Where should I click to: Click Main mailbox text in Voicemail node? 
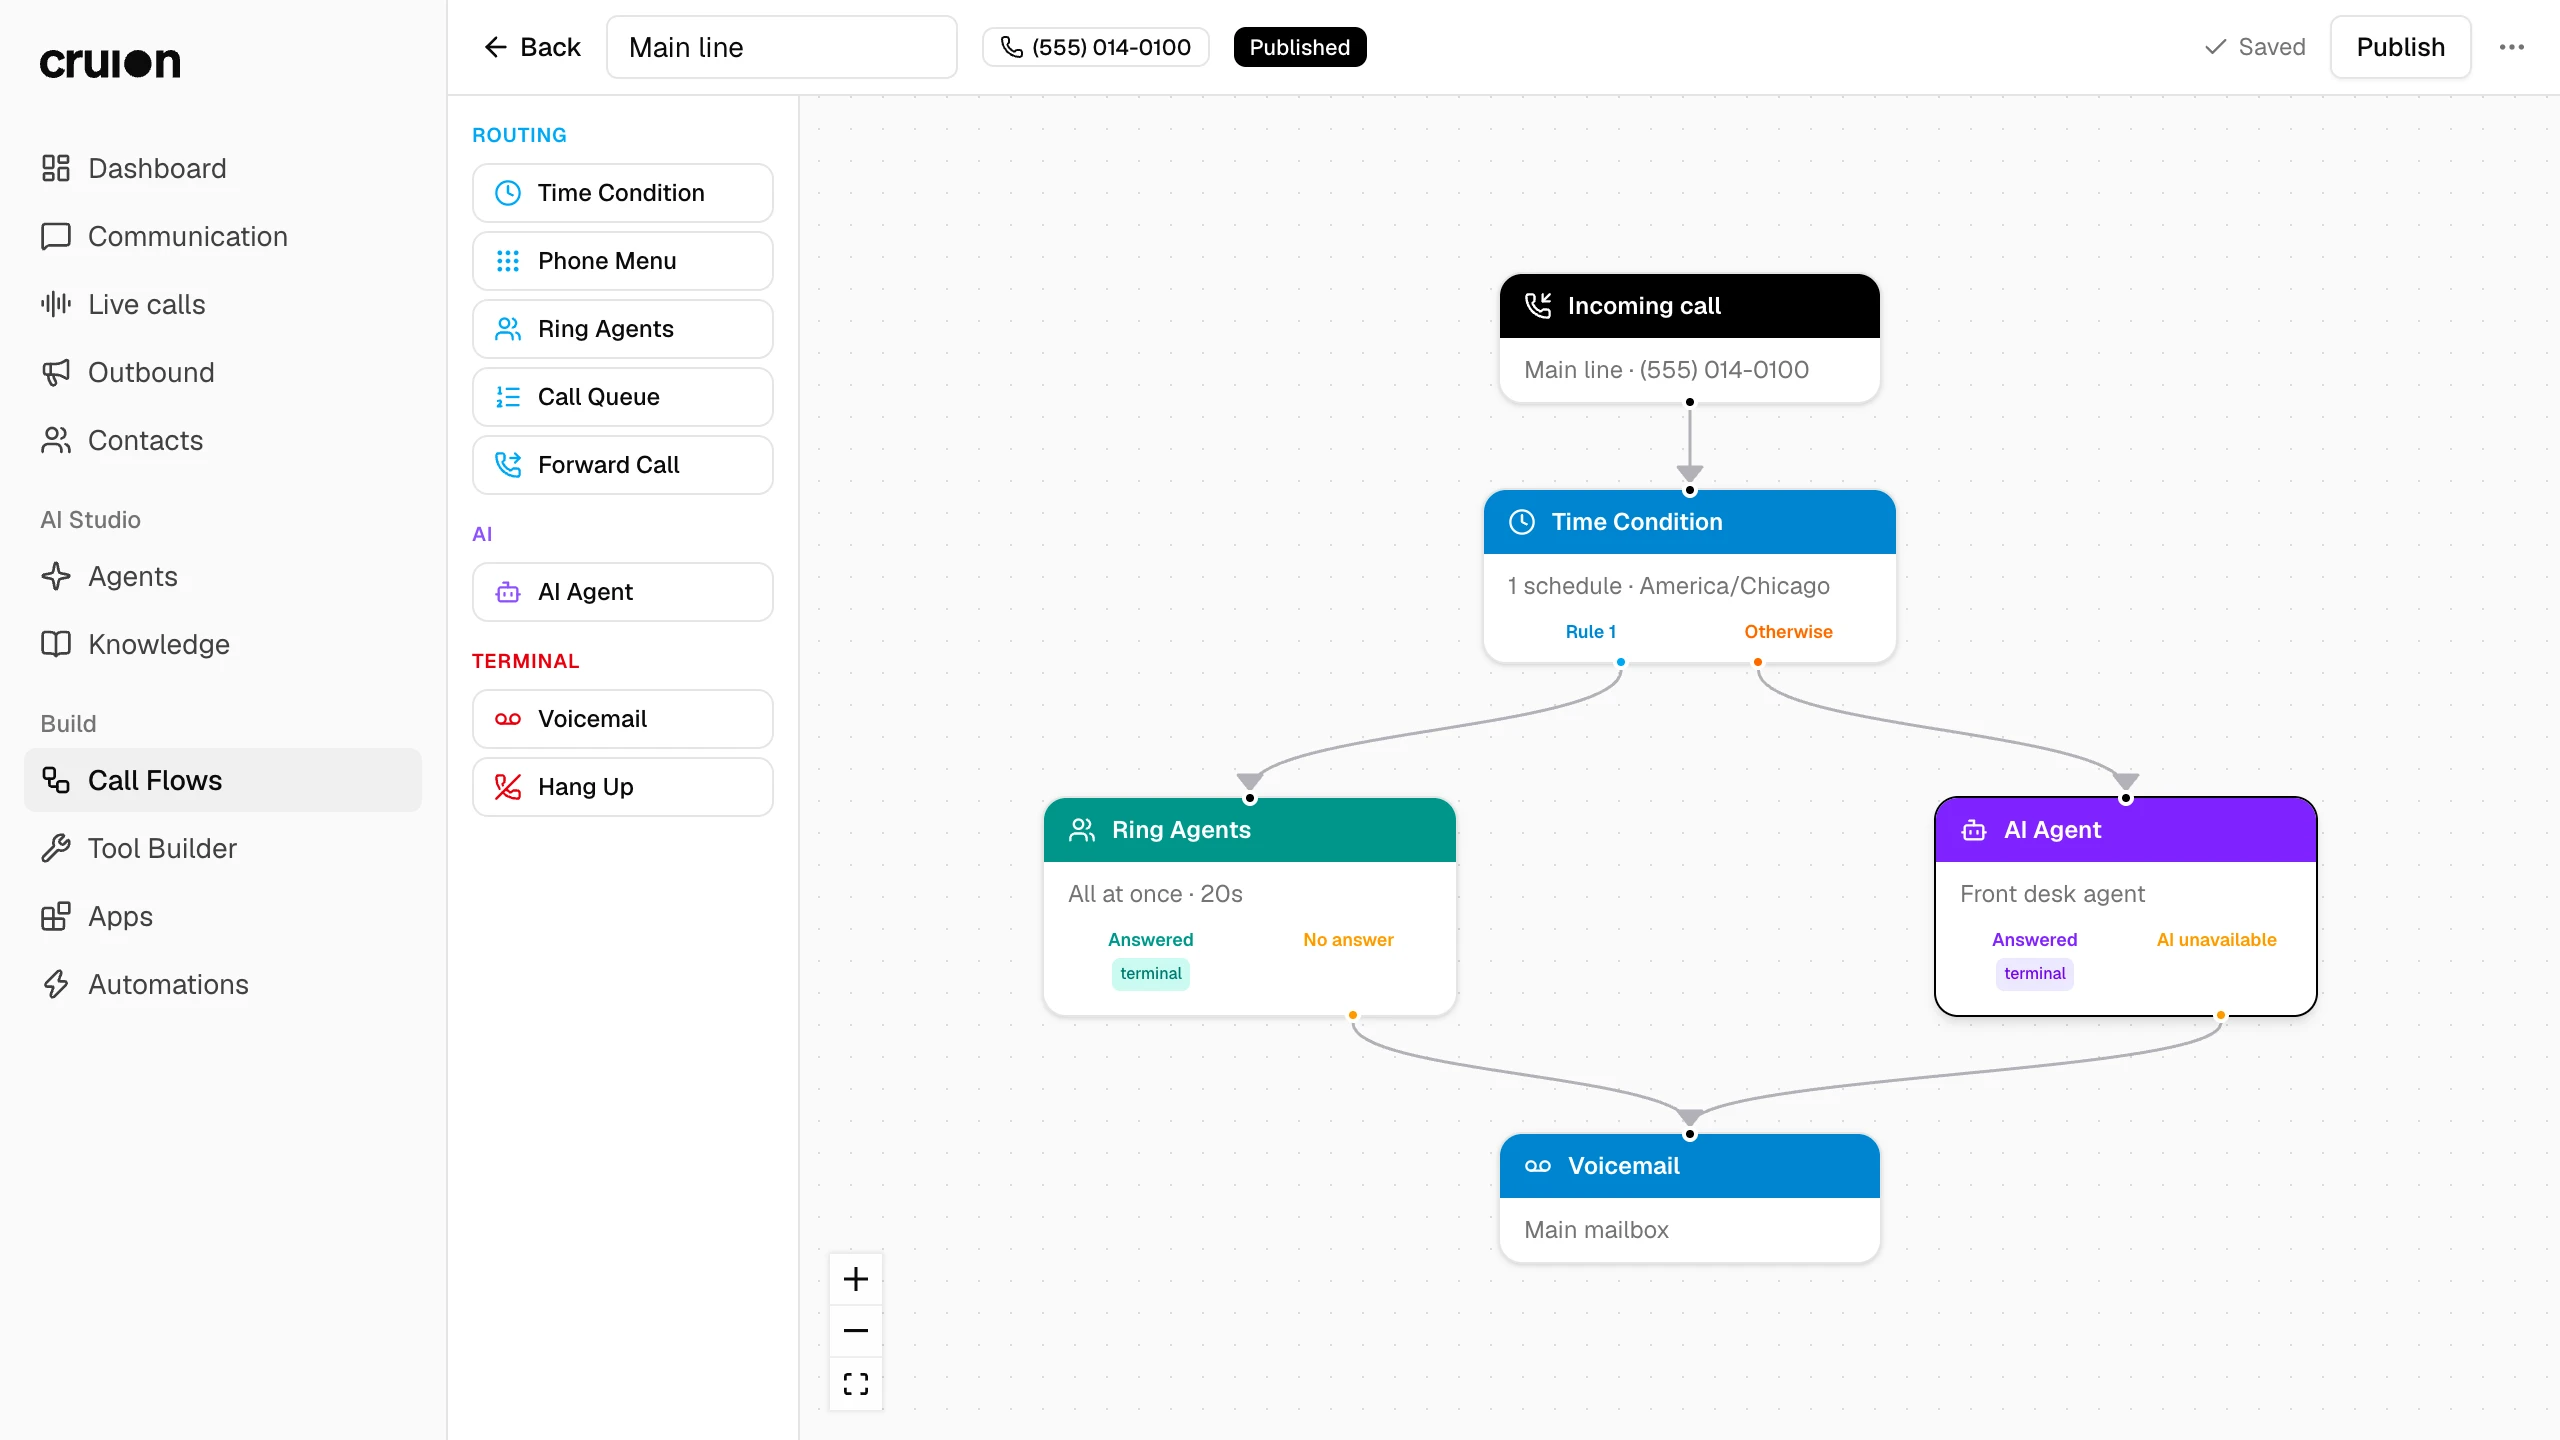click(x=1596, y=1230)
